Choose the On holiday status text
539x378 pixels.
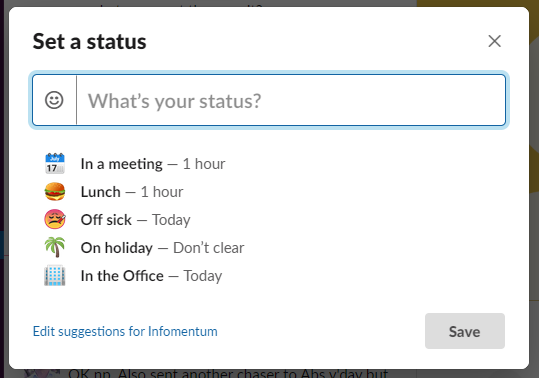(117, 248)
